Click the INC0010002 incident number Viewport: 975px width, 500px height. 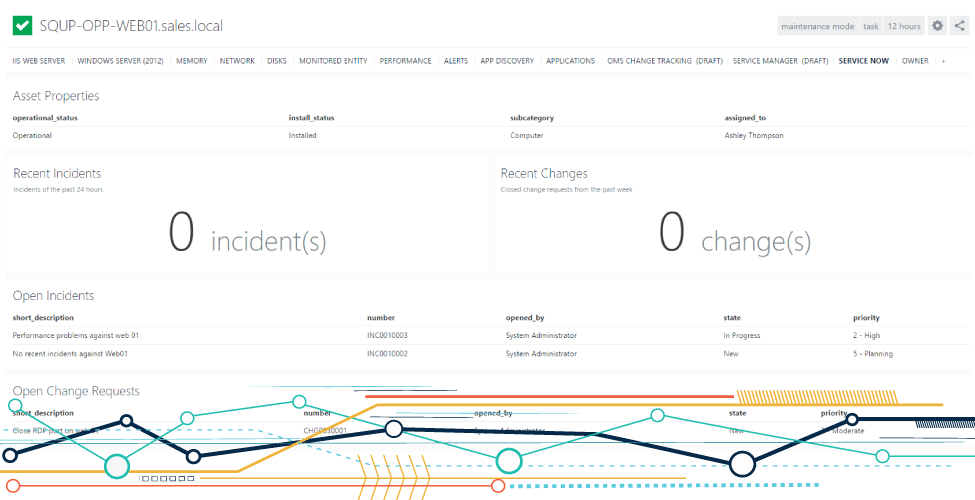pos(387,353)
